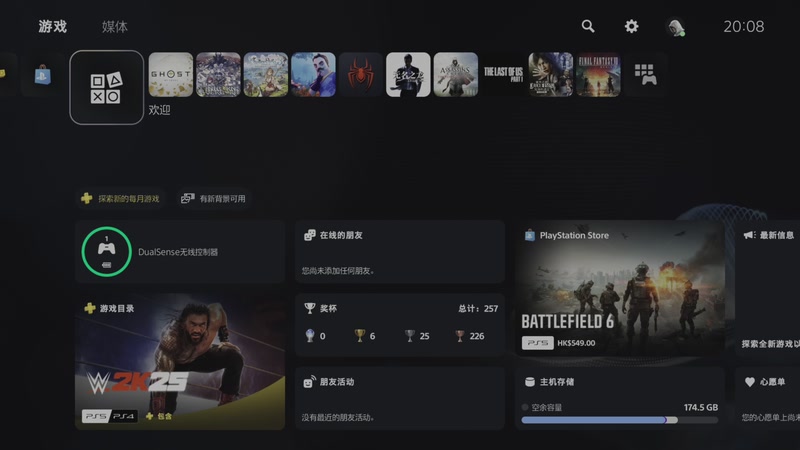Open the 朋友活动 card
Image resolution: width=800 pixels, height=450 pixels.
[400, 398]
